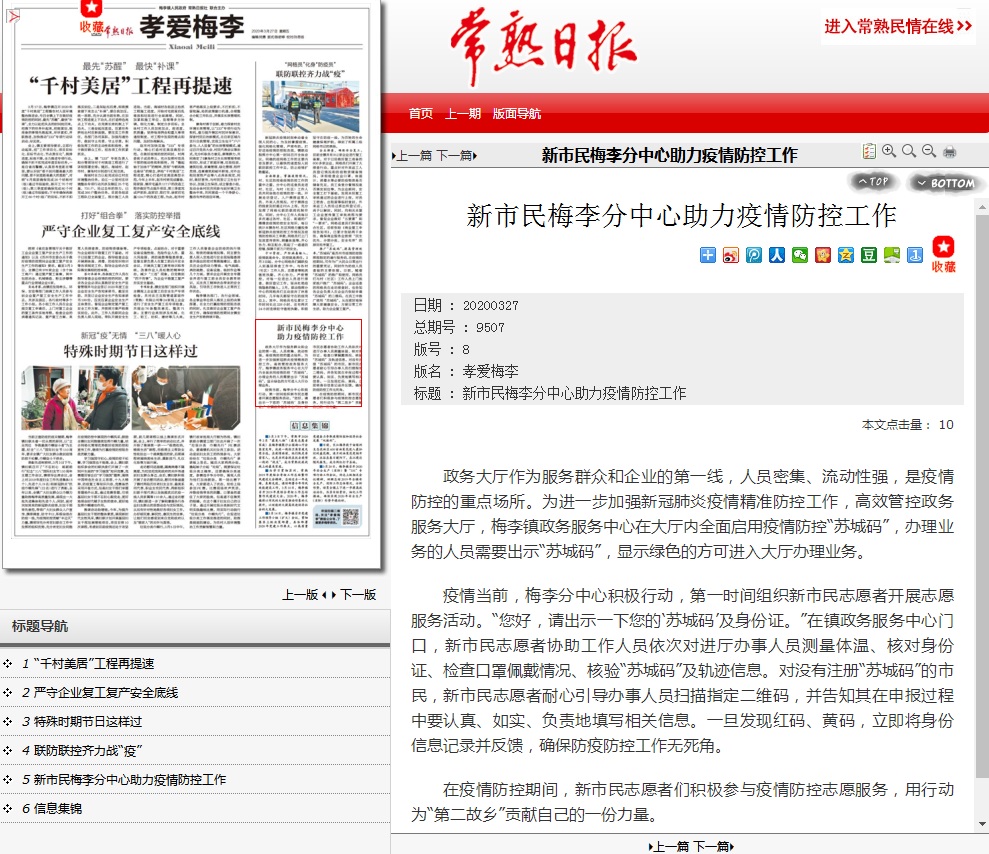Screen dimensions: 989x854
Task: Click the zoom in magnifier icon
Action: click(889, 151)
